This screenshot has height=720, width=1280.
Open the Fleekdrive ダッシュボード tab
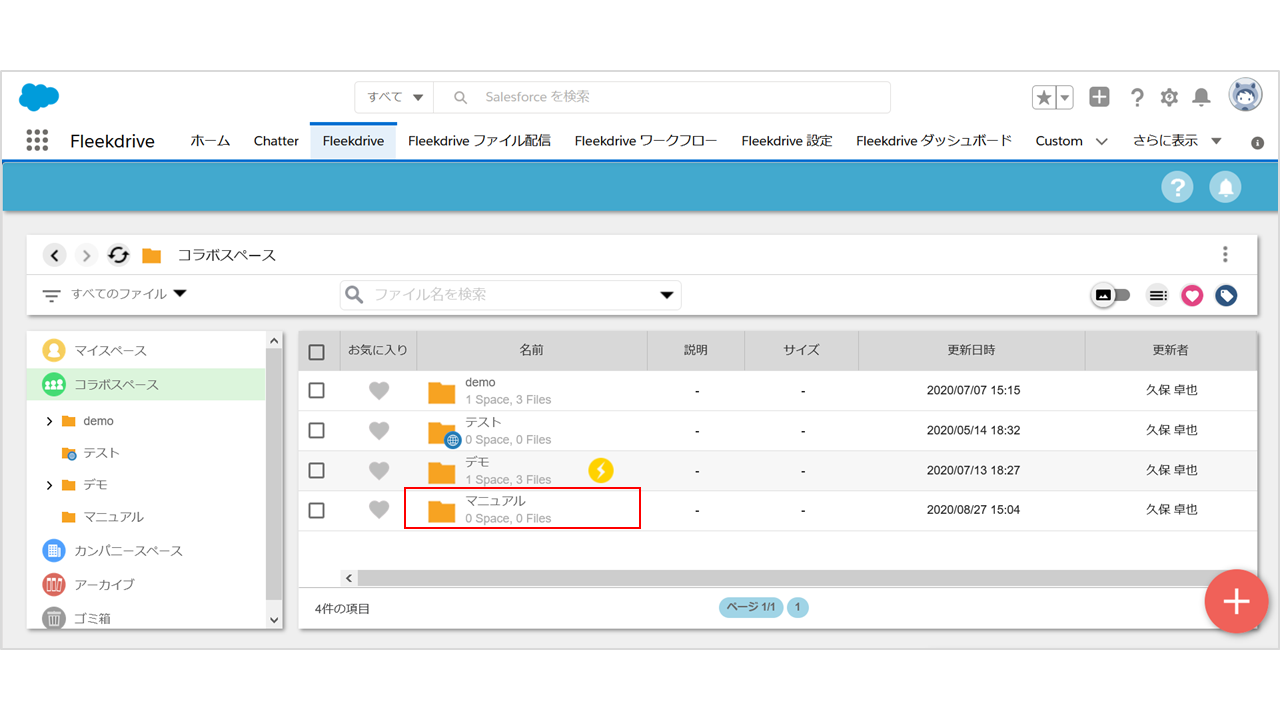tap(934, 141)
